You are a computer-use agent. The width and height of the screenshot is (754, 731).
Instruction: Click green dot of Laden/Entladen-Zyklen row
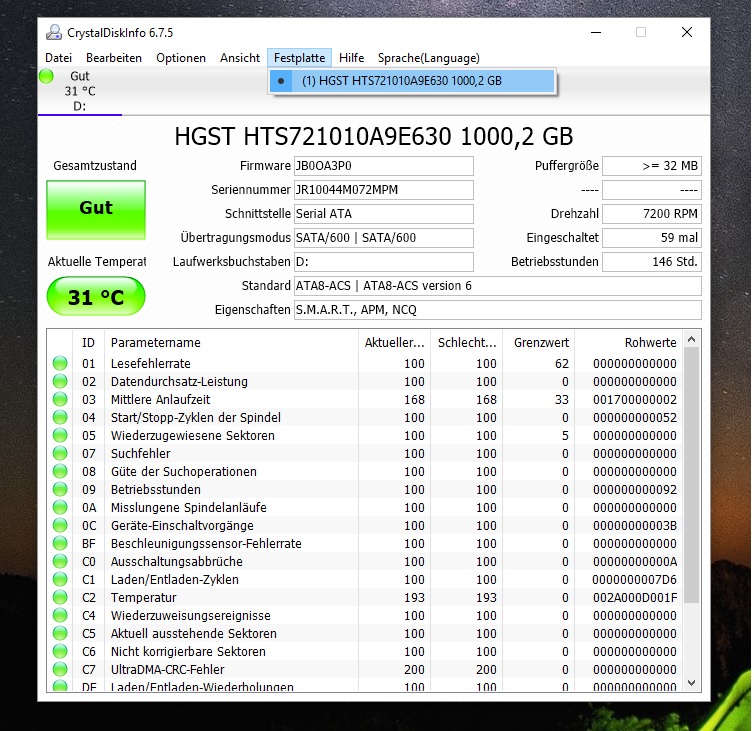tap(60, 580)
